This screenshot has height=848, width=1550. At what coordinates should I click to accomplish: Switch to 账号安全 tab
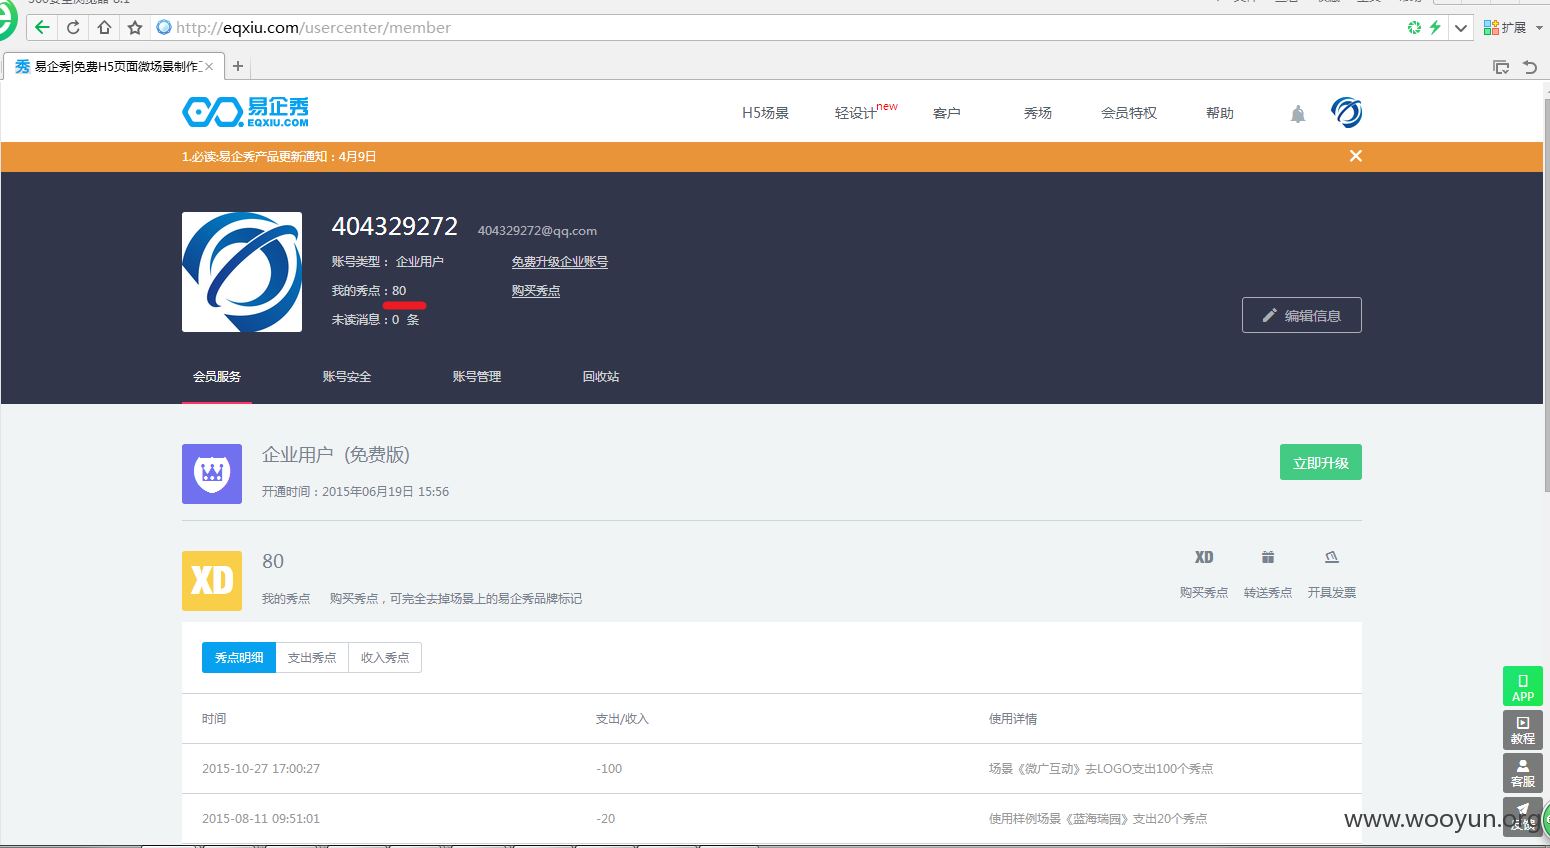347,377
